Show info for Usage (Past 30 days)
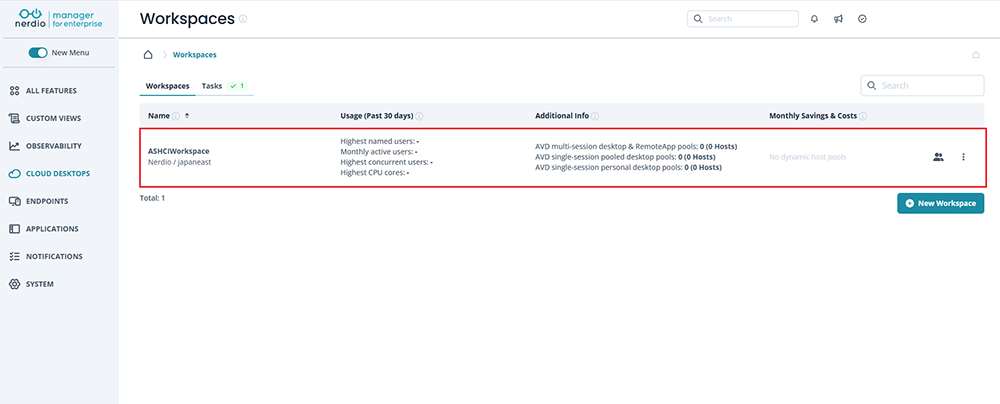This screenshot has width=1000, height=404. point(420,116)
